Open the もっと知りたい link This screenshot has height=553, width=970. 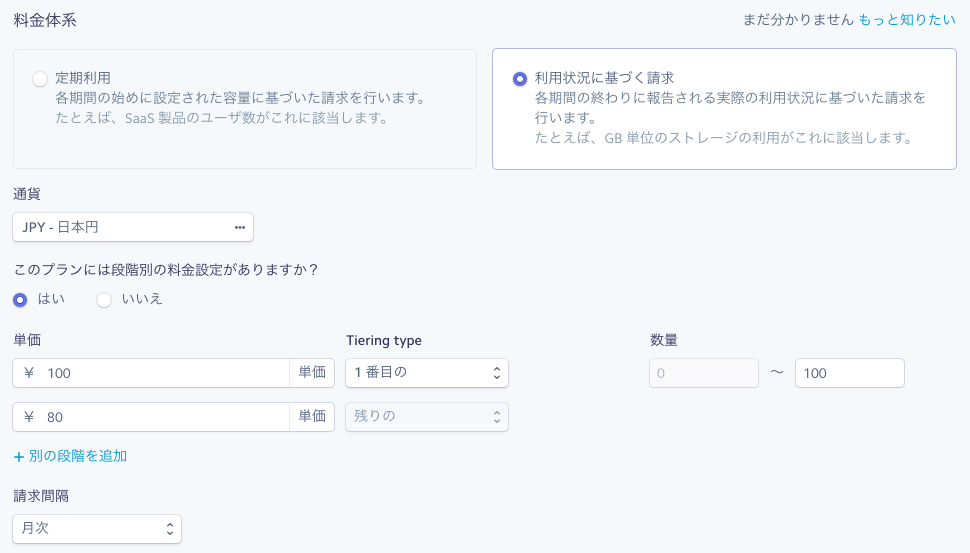[907, 20]
